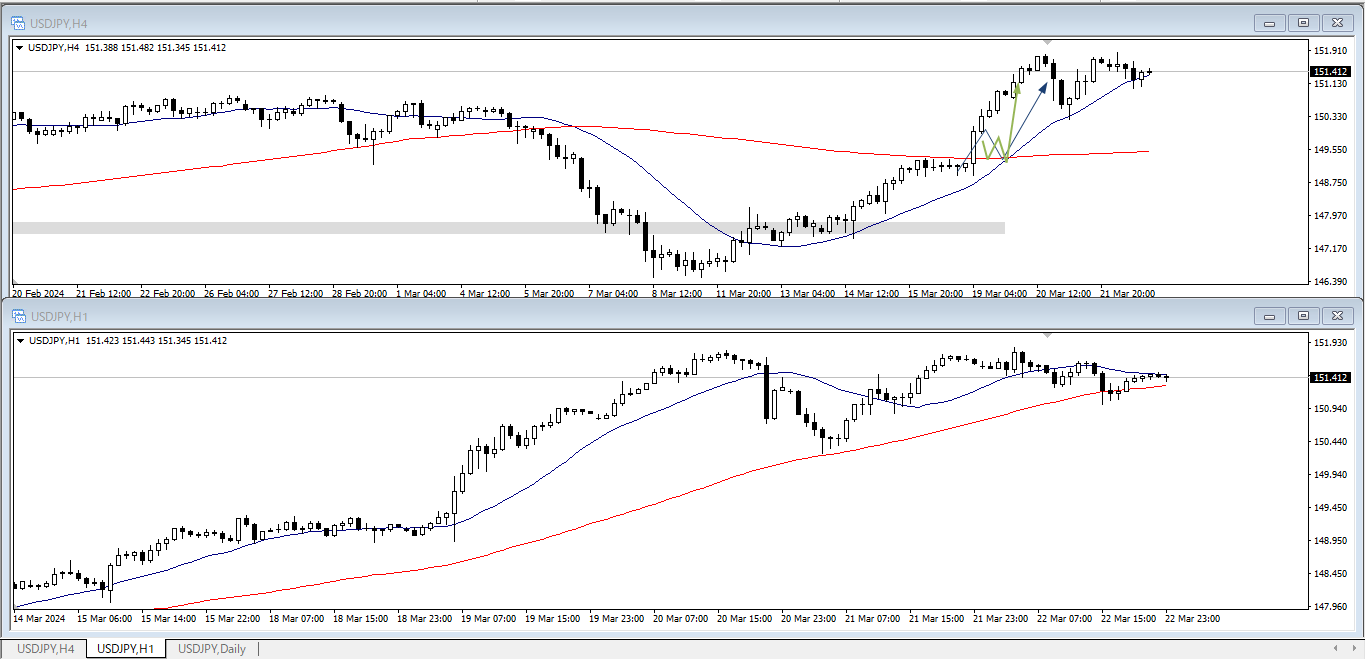Switch to the USDJPY,H4 tab
The width and height of the screenshot is (1365, 660).
[45, 649]
